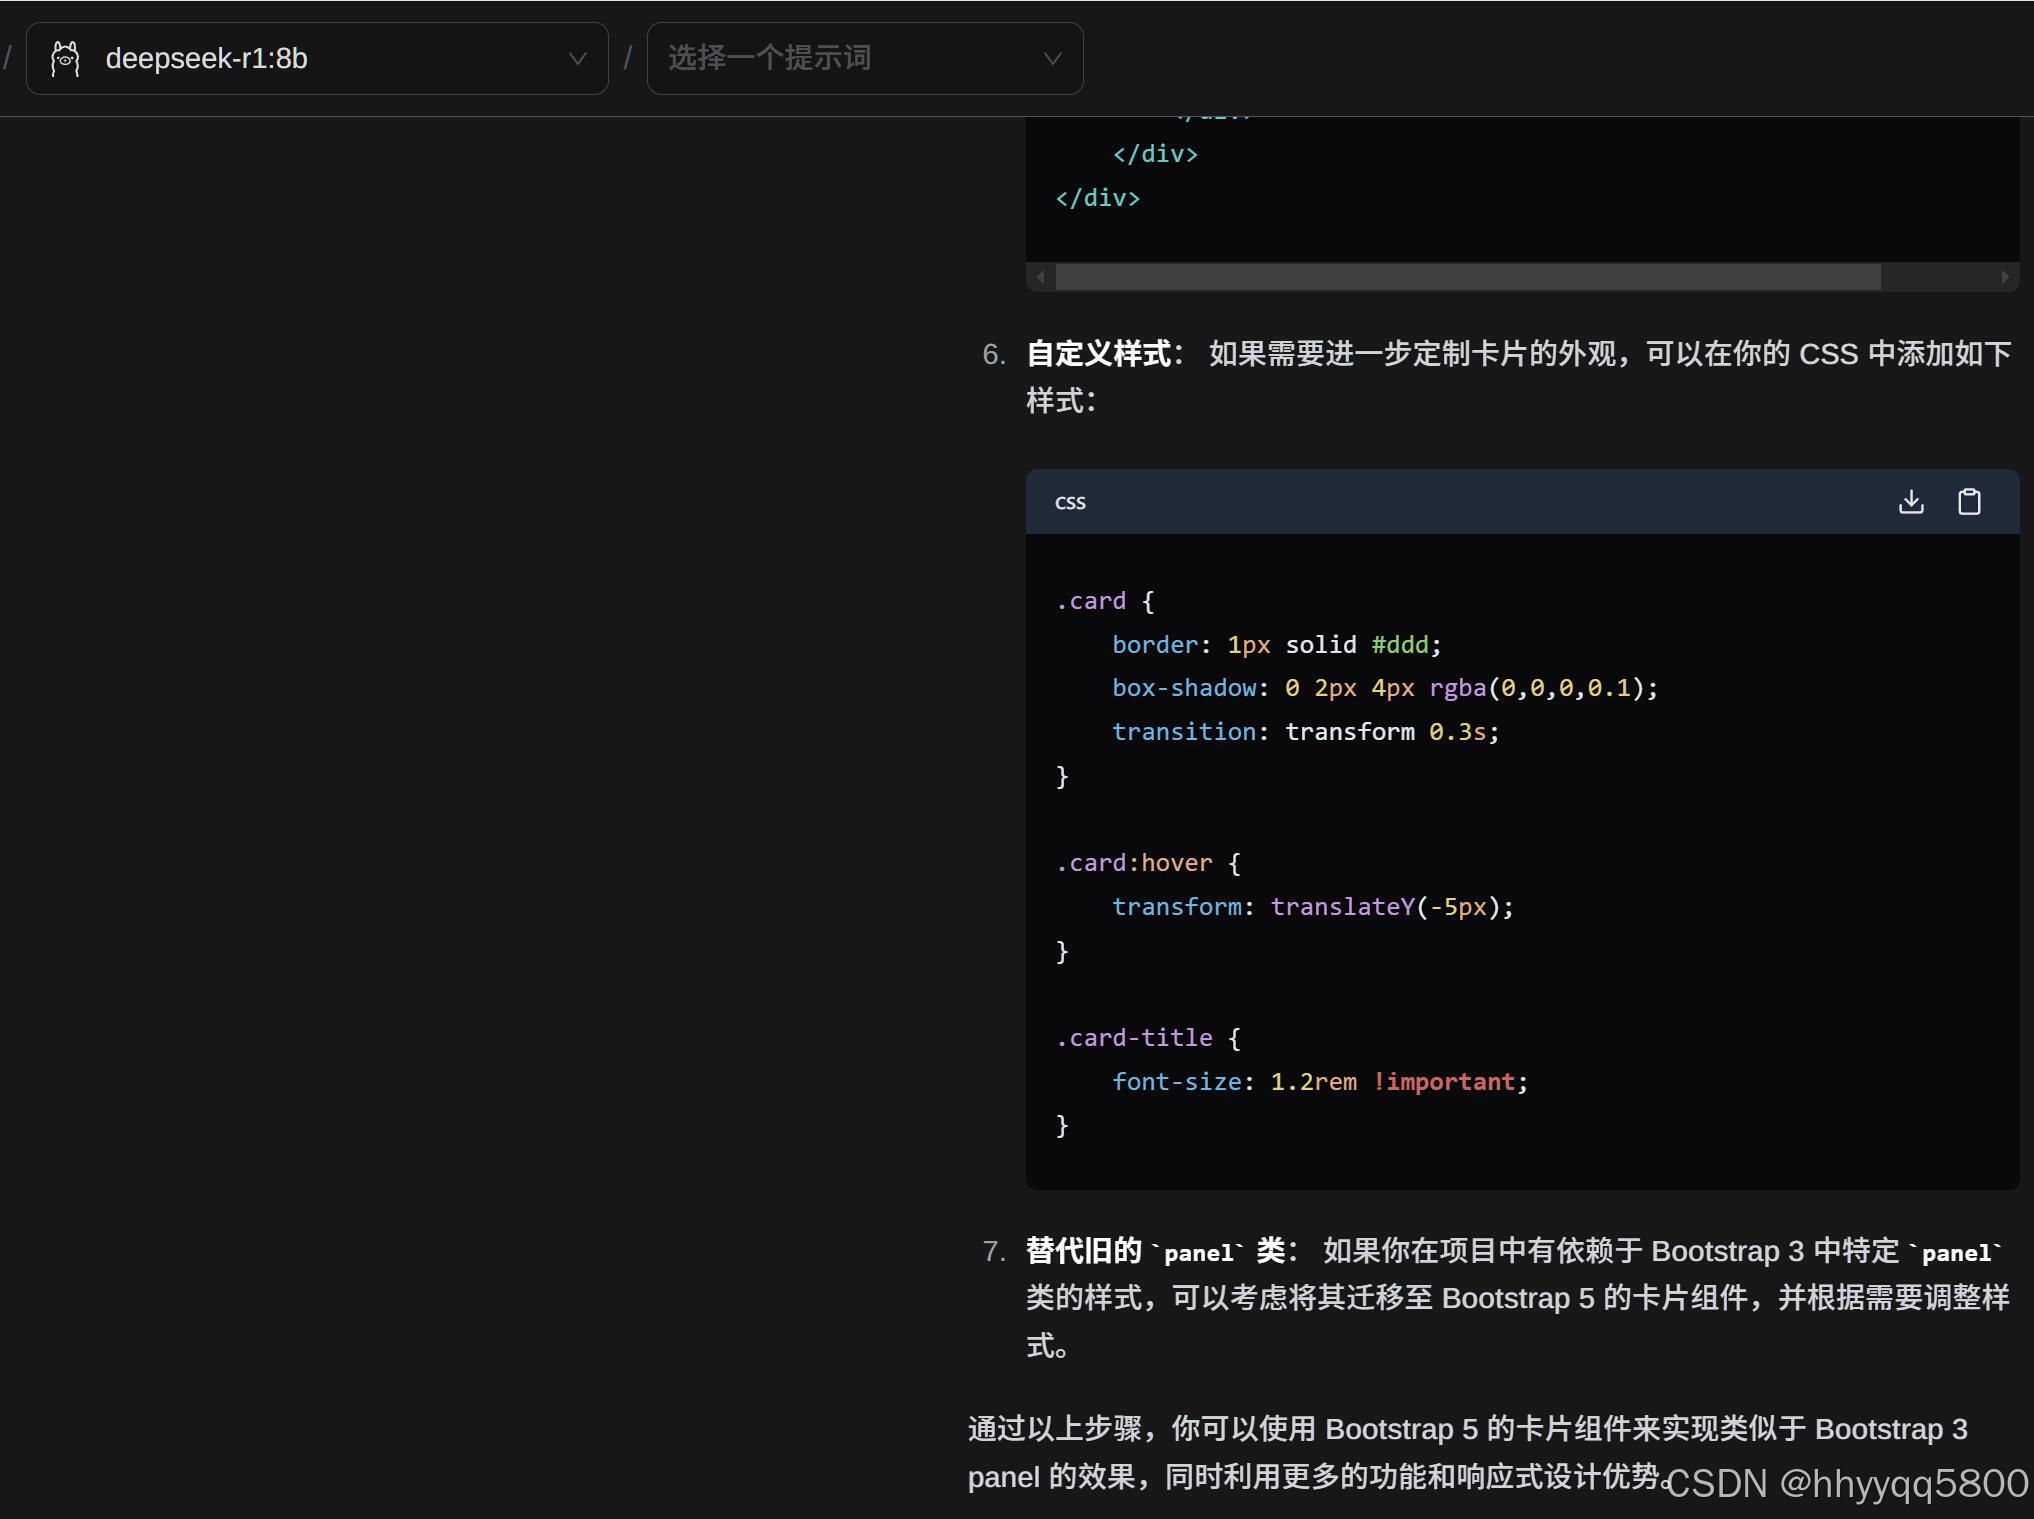Image resolution: width=2034 pixels, height=1519 pixels.
Task: Click the closing </div> tag in the top code block
Action: click(1097, 198)
